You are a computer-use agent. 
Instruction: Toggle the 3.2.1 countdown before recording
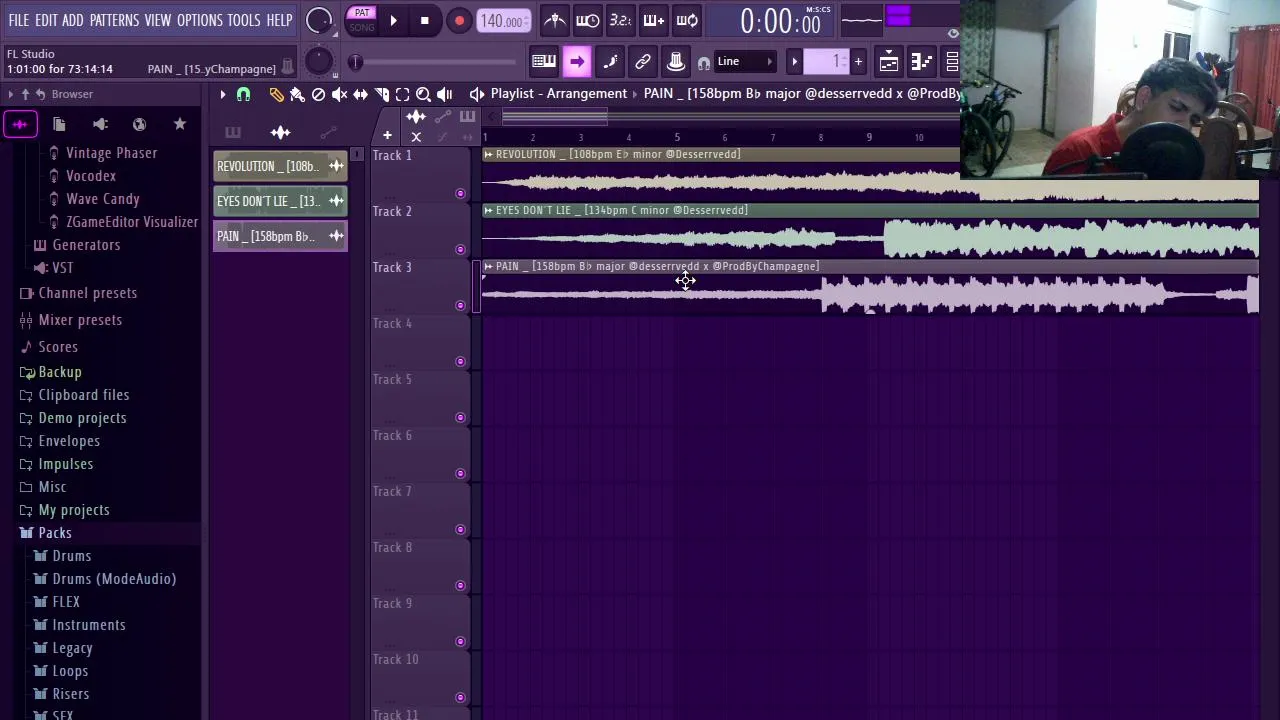[x=620, y=20]
